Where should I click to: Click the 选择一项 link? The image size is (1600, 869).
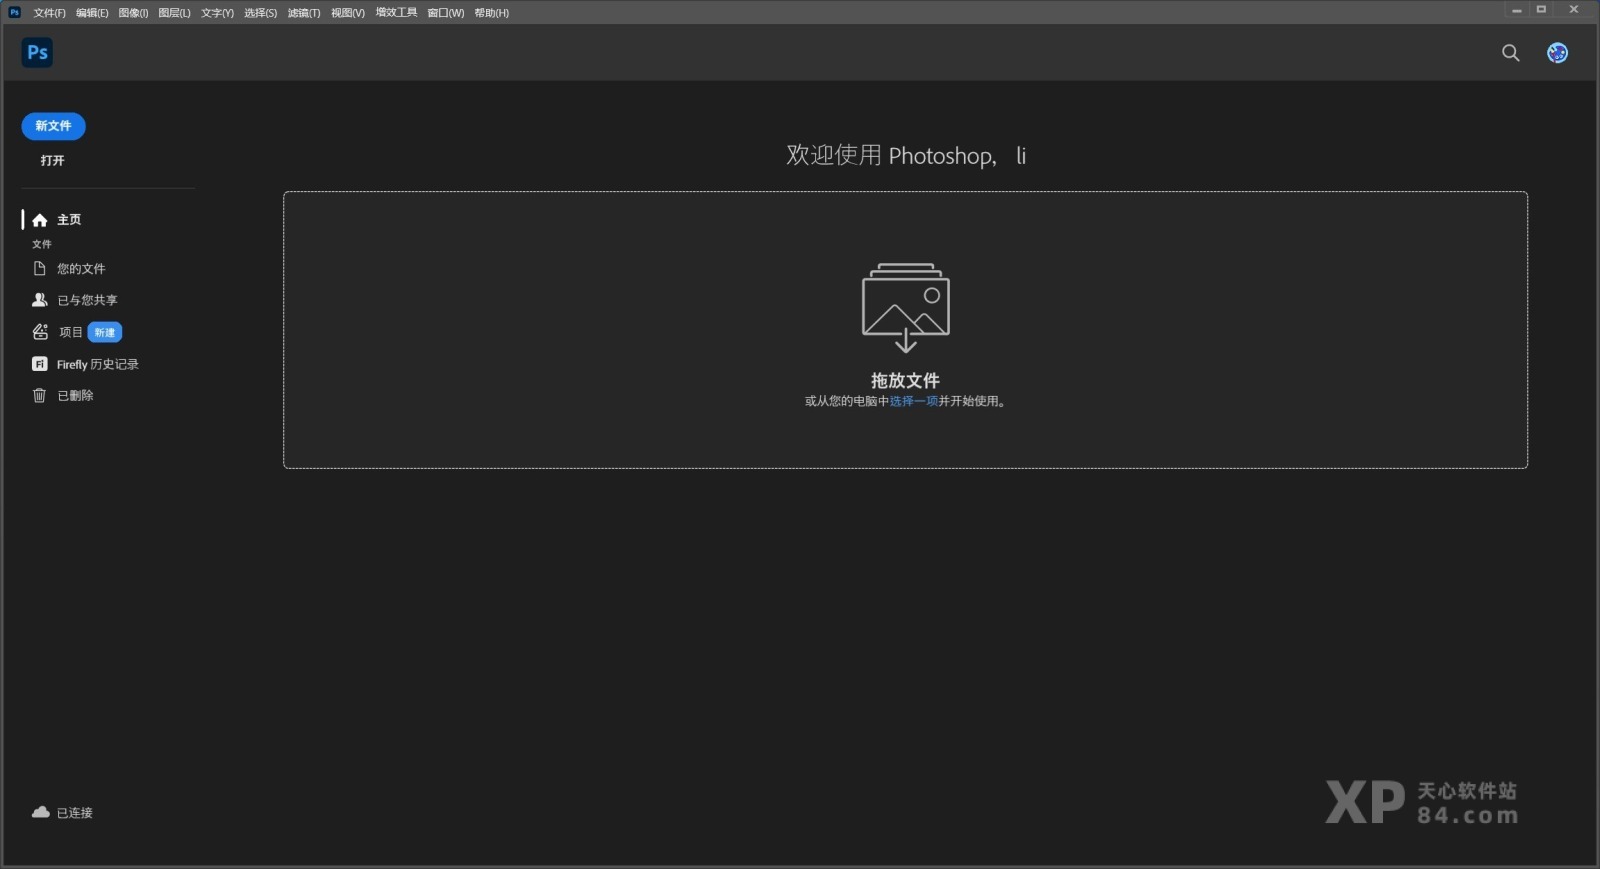pyautogui.click(x=914, y=401)
